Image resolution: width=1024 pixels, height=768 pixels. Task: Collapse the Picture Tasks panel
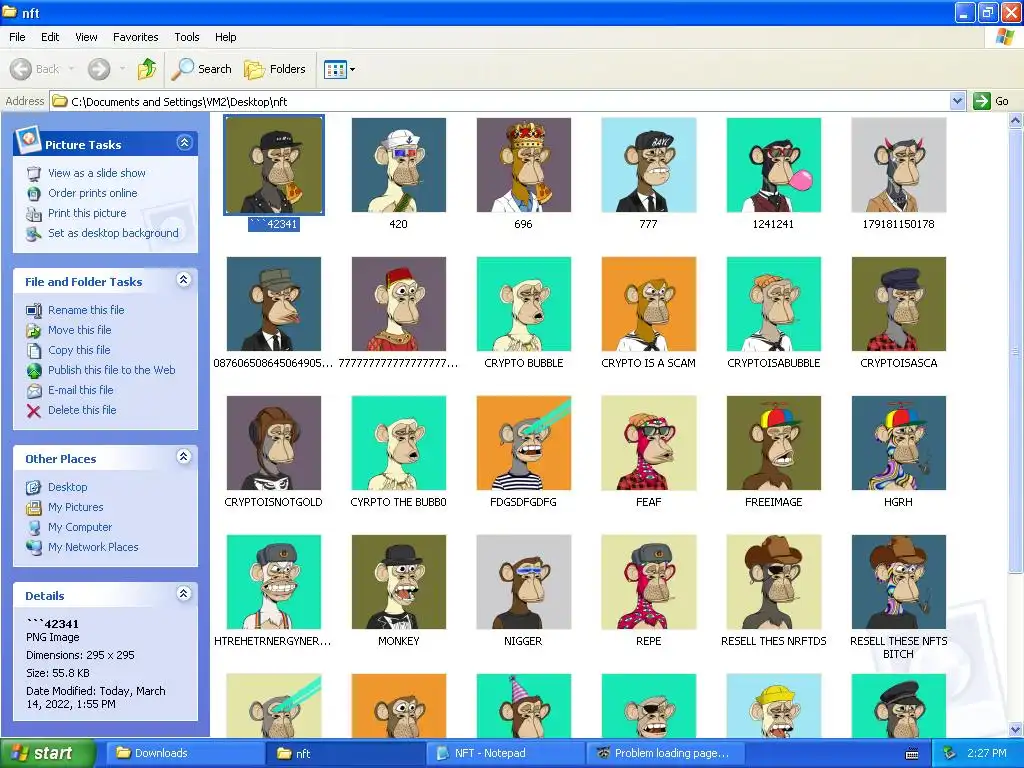184,143
